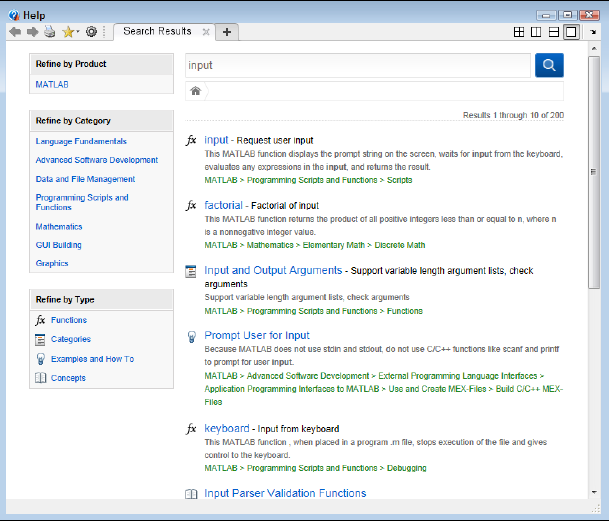Filter by Advanced Software Development

coord(97,160)
